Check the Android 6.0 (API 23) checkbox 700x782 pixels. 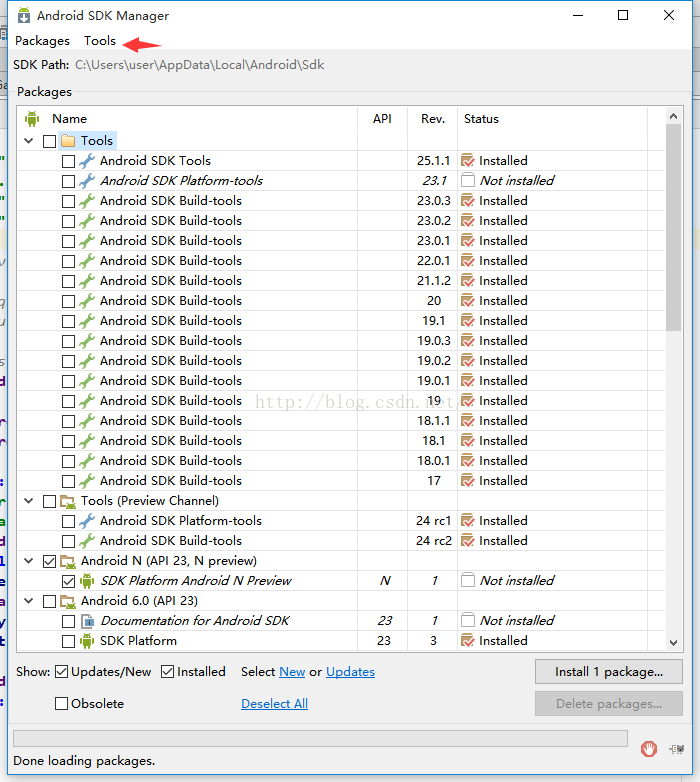49,601
